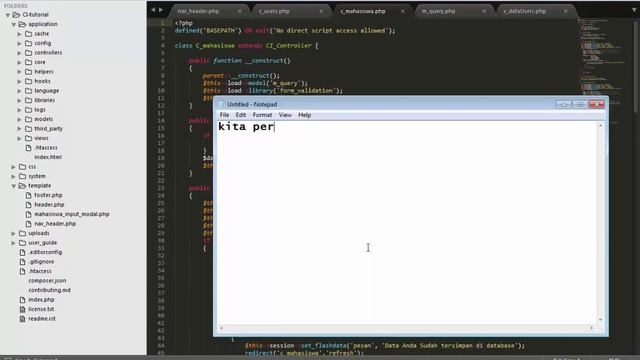Collapse the application folder
Viewport: 640px width, 360px height.
13,24
